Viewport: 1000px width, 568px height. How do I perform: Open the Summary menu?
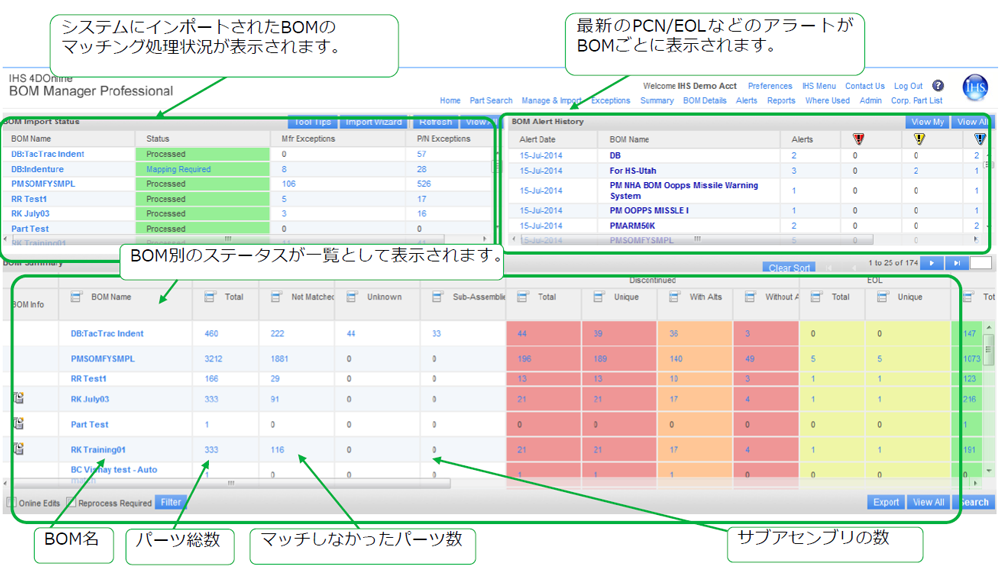pos(657,101)
